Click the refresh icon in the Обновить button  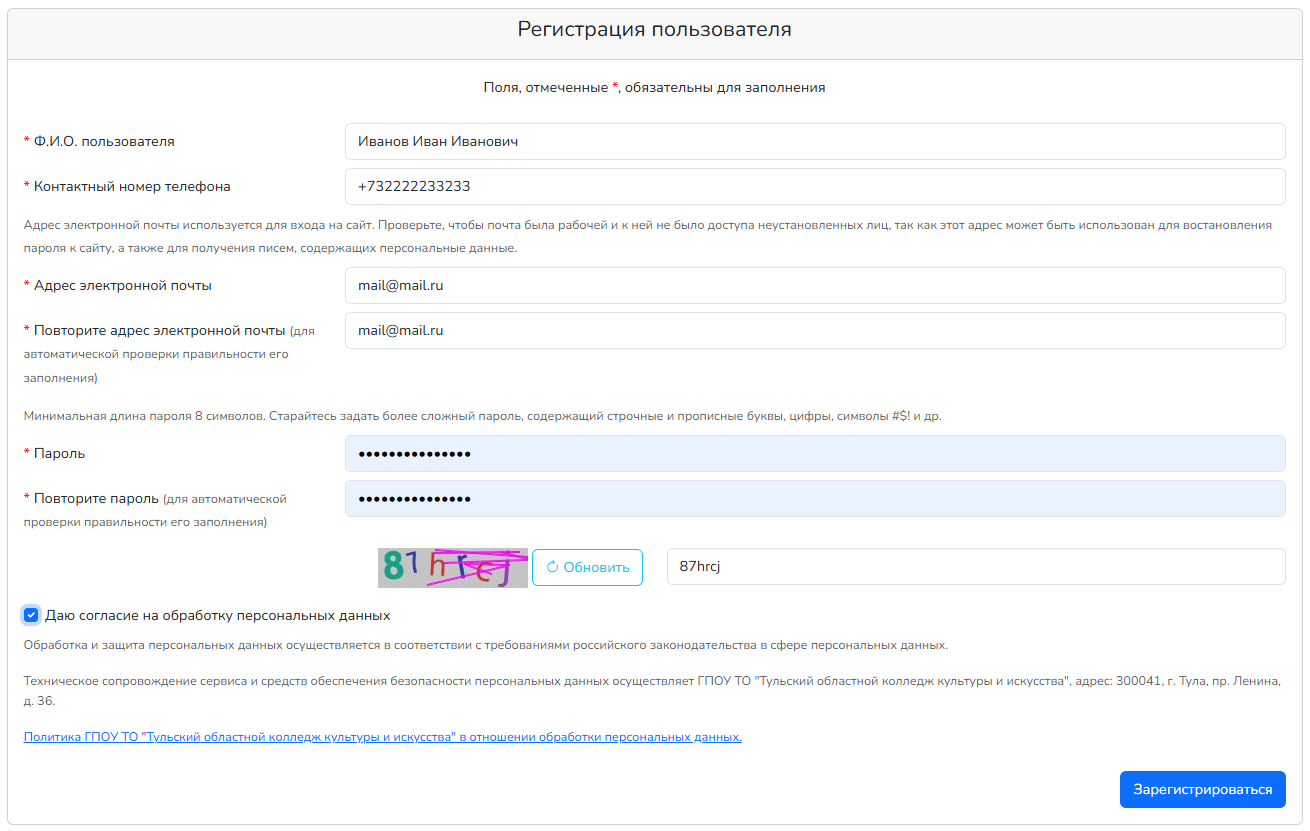[x=552, y=567]
